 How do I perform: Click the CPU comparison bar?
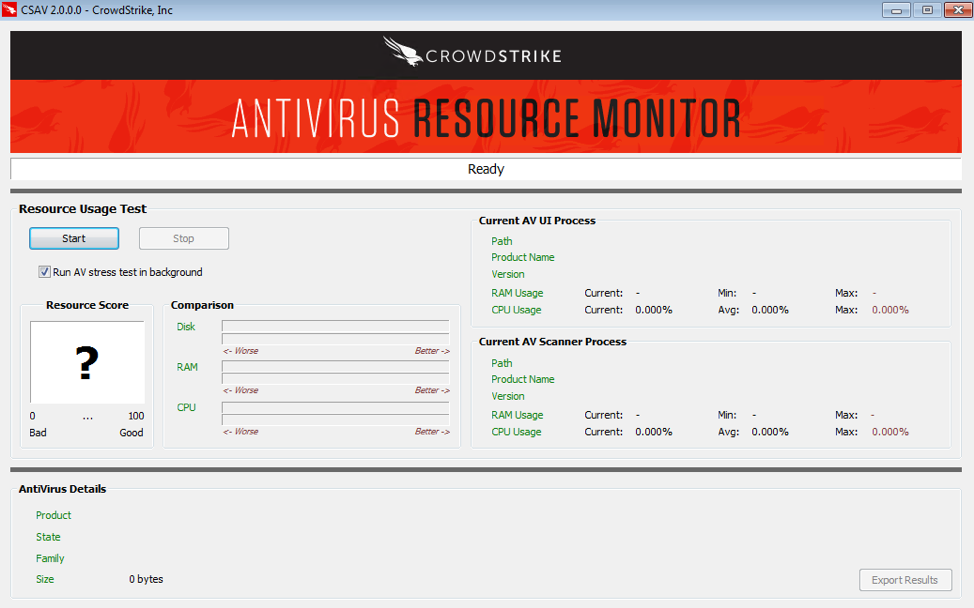pos(335,414)
